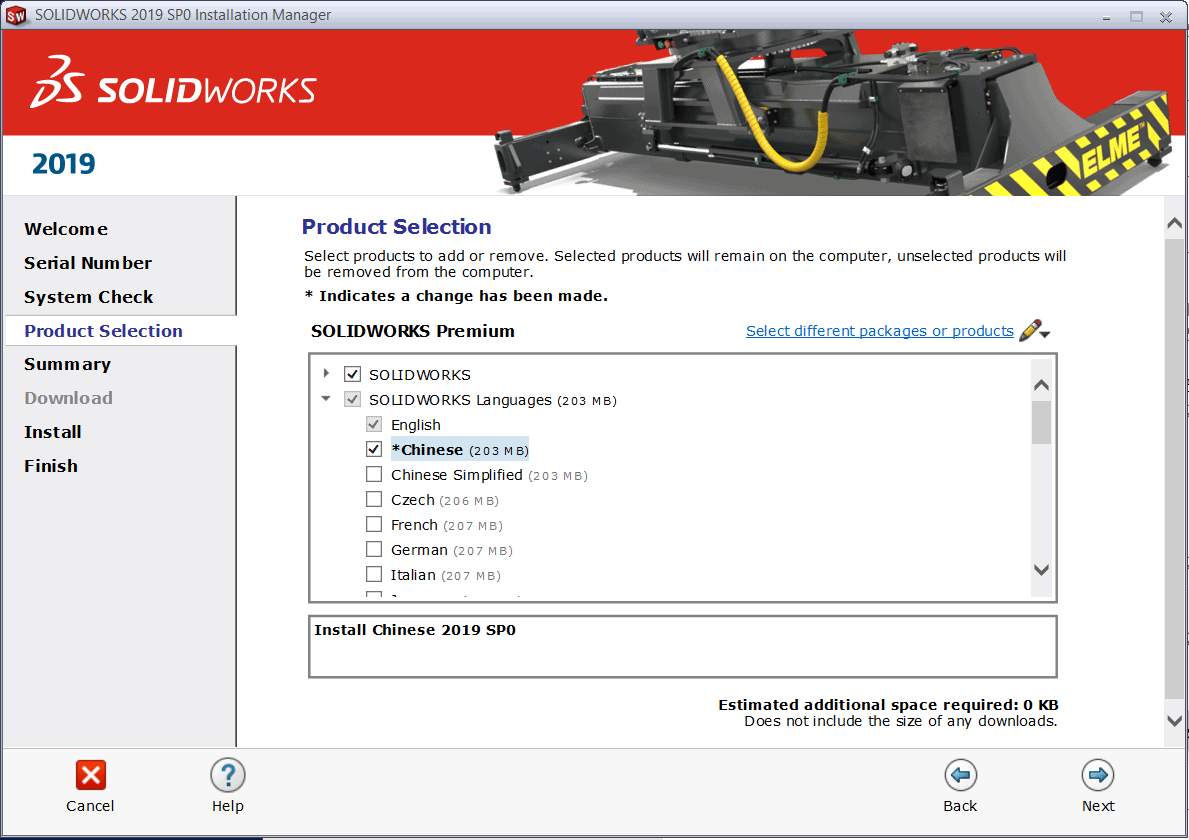Check the German language checkbox

click(374, 549)
